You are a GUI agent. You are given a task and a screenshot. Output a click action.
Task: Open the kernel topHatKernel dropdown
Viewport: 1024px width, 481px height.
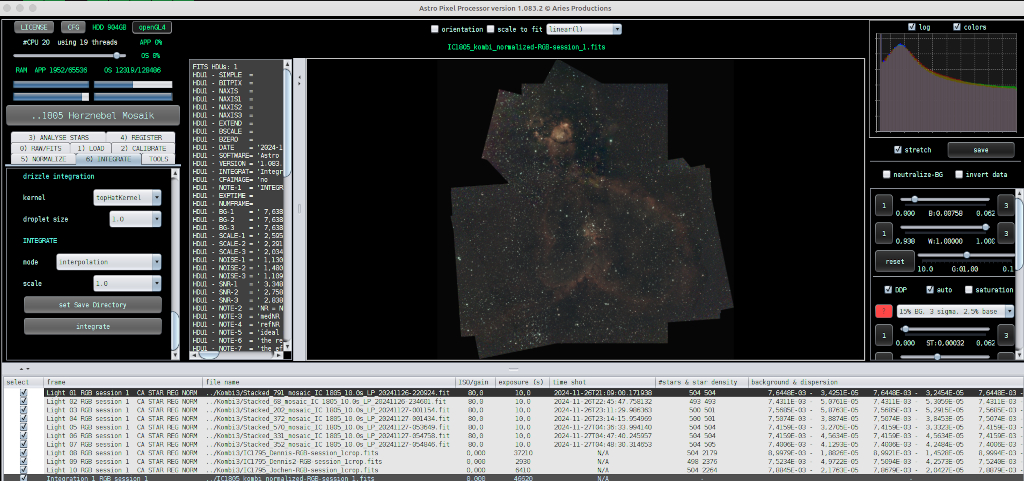click(127, 197)
